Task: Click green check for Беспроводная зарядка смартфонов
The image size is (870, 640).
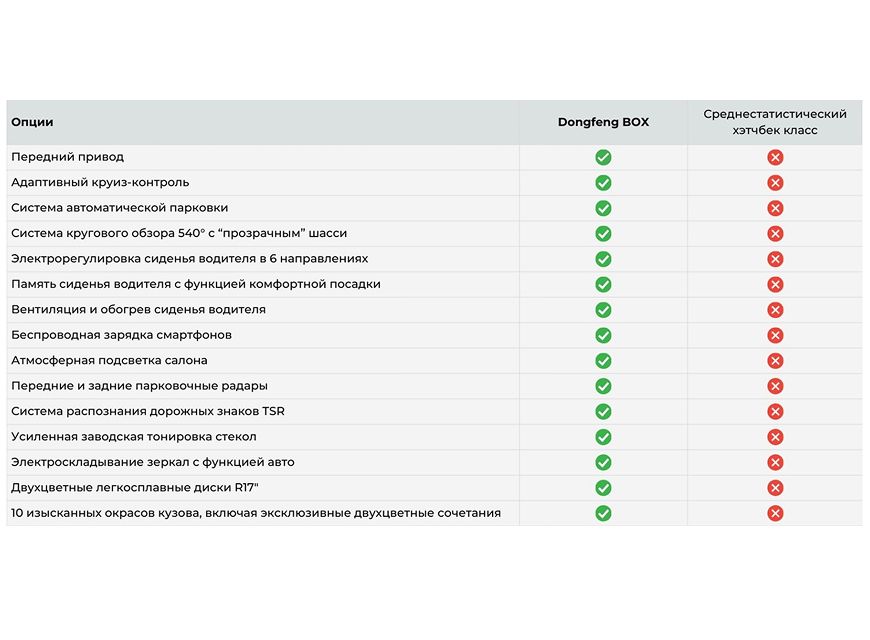Action: 603,335
